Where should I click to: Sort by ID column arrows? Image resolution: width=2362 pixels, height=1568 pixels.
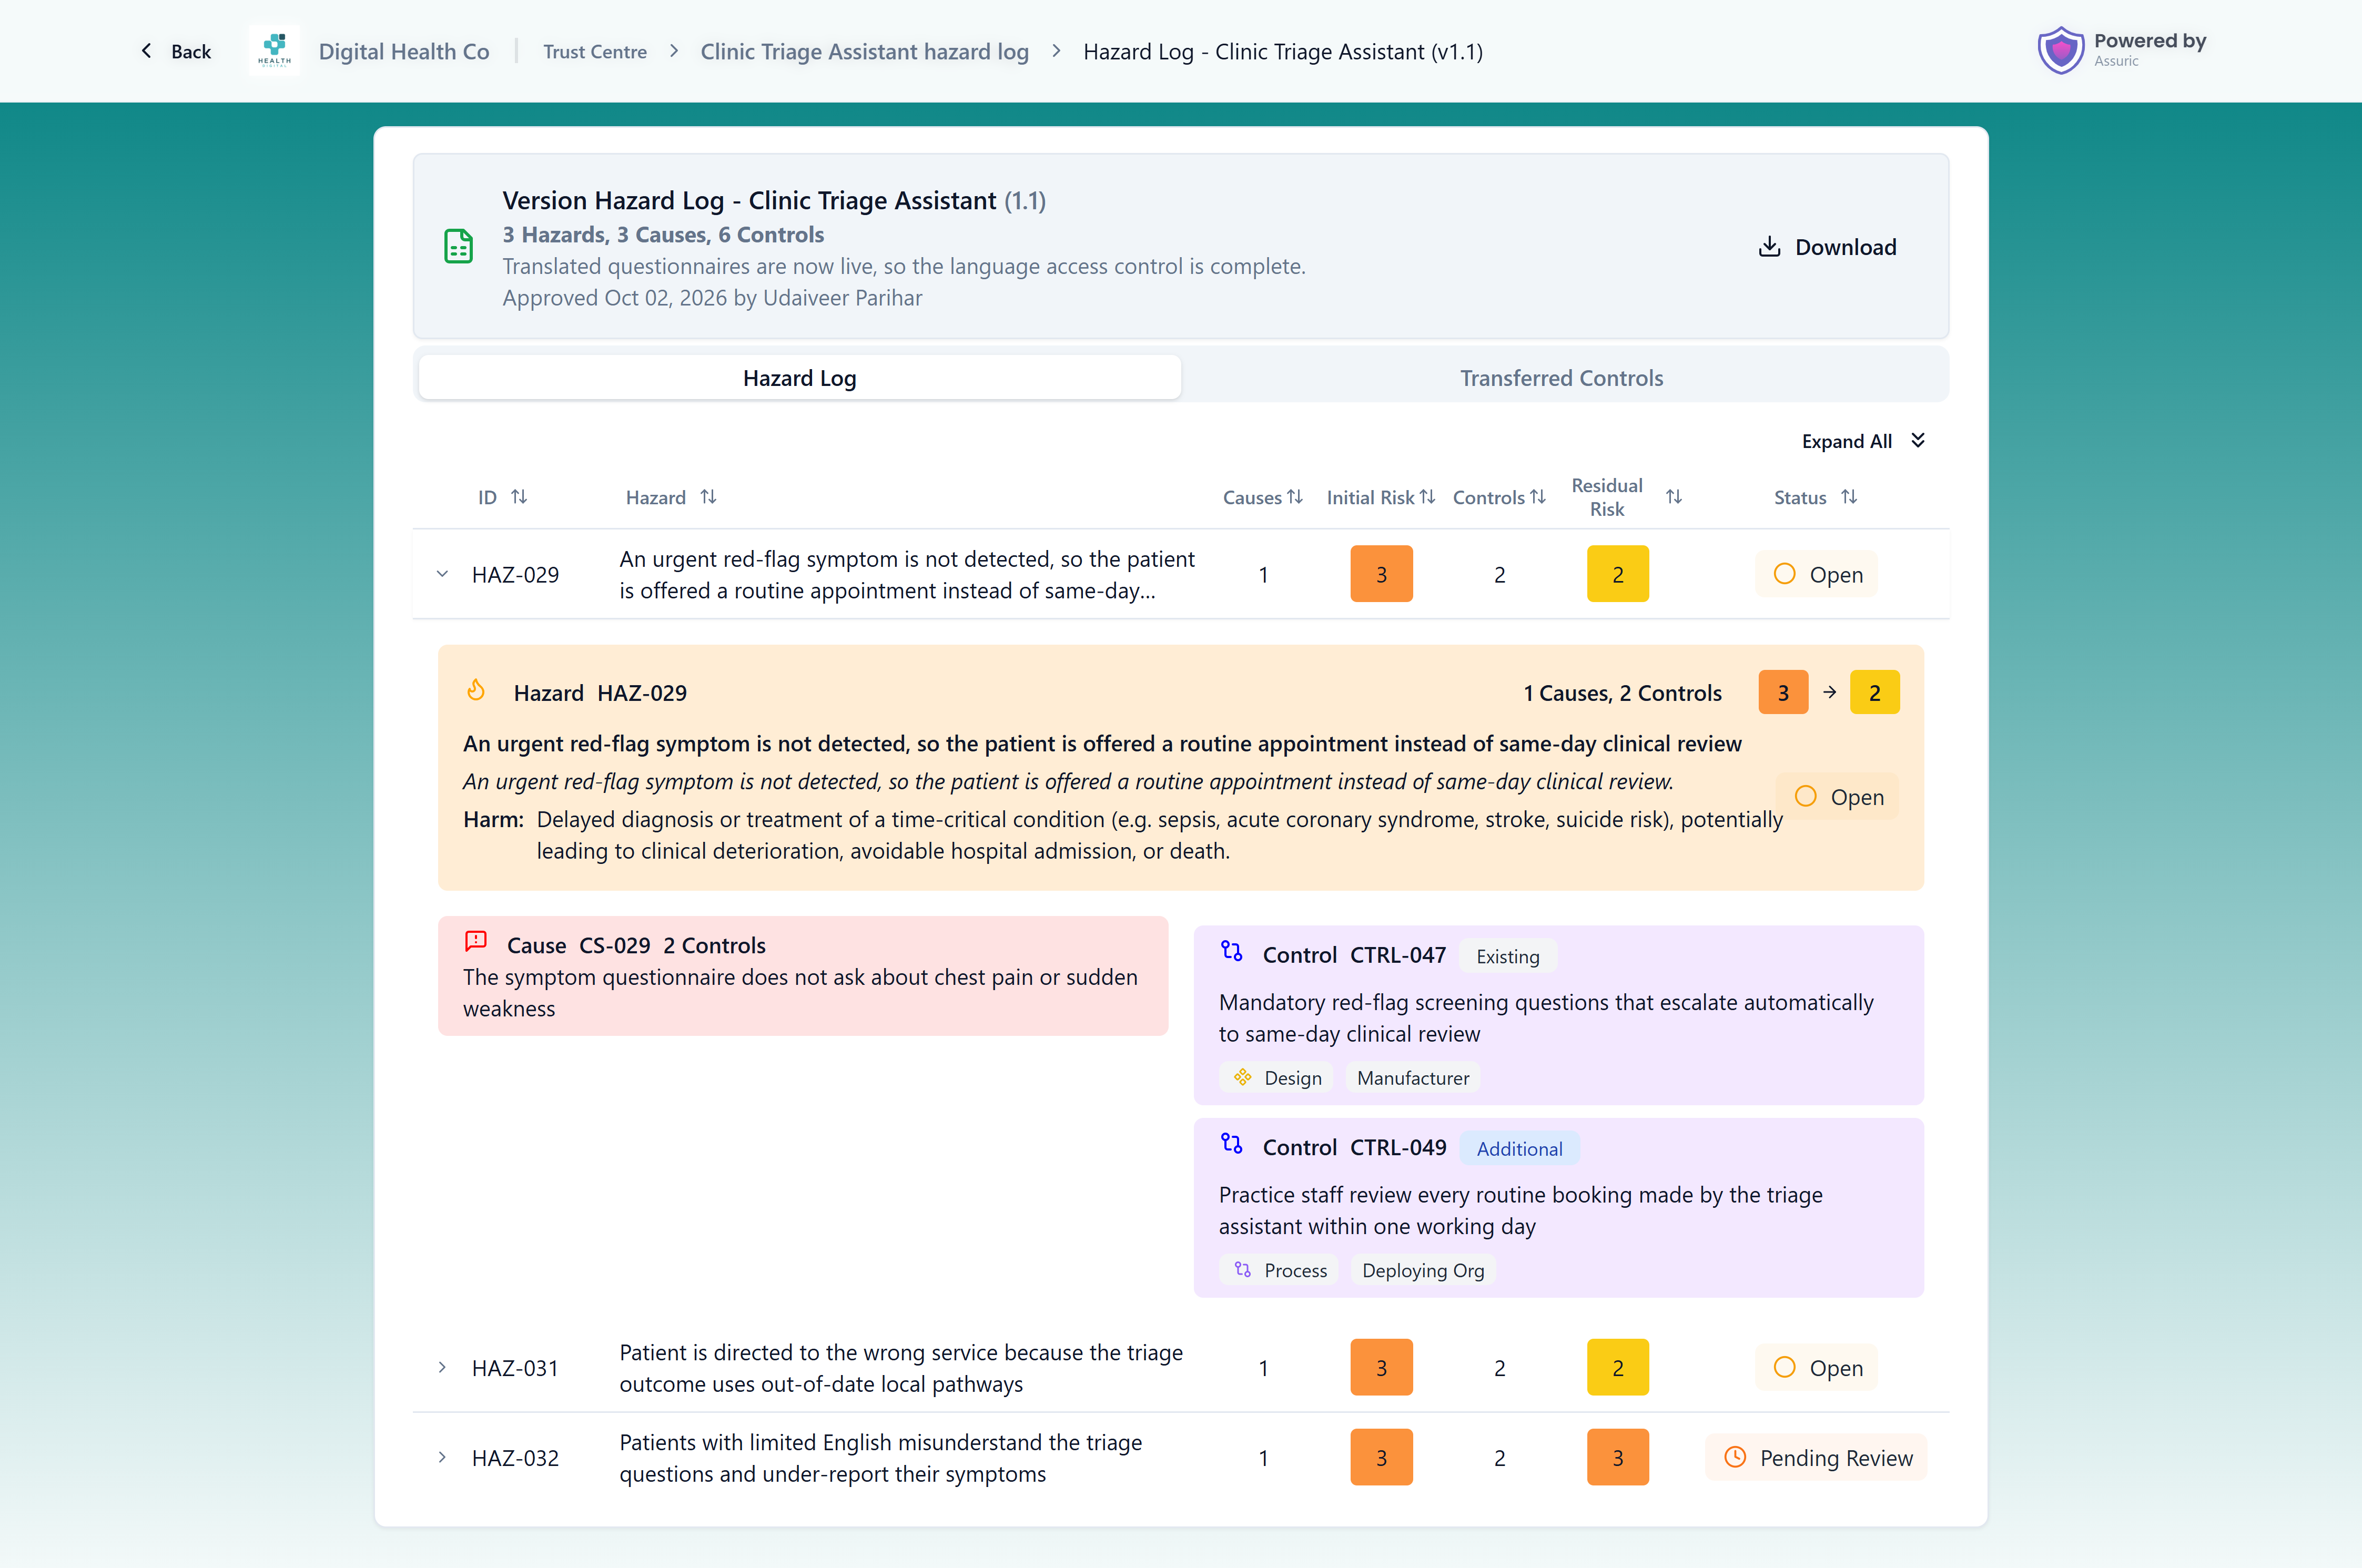coord(519,497)
